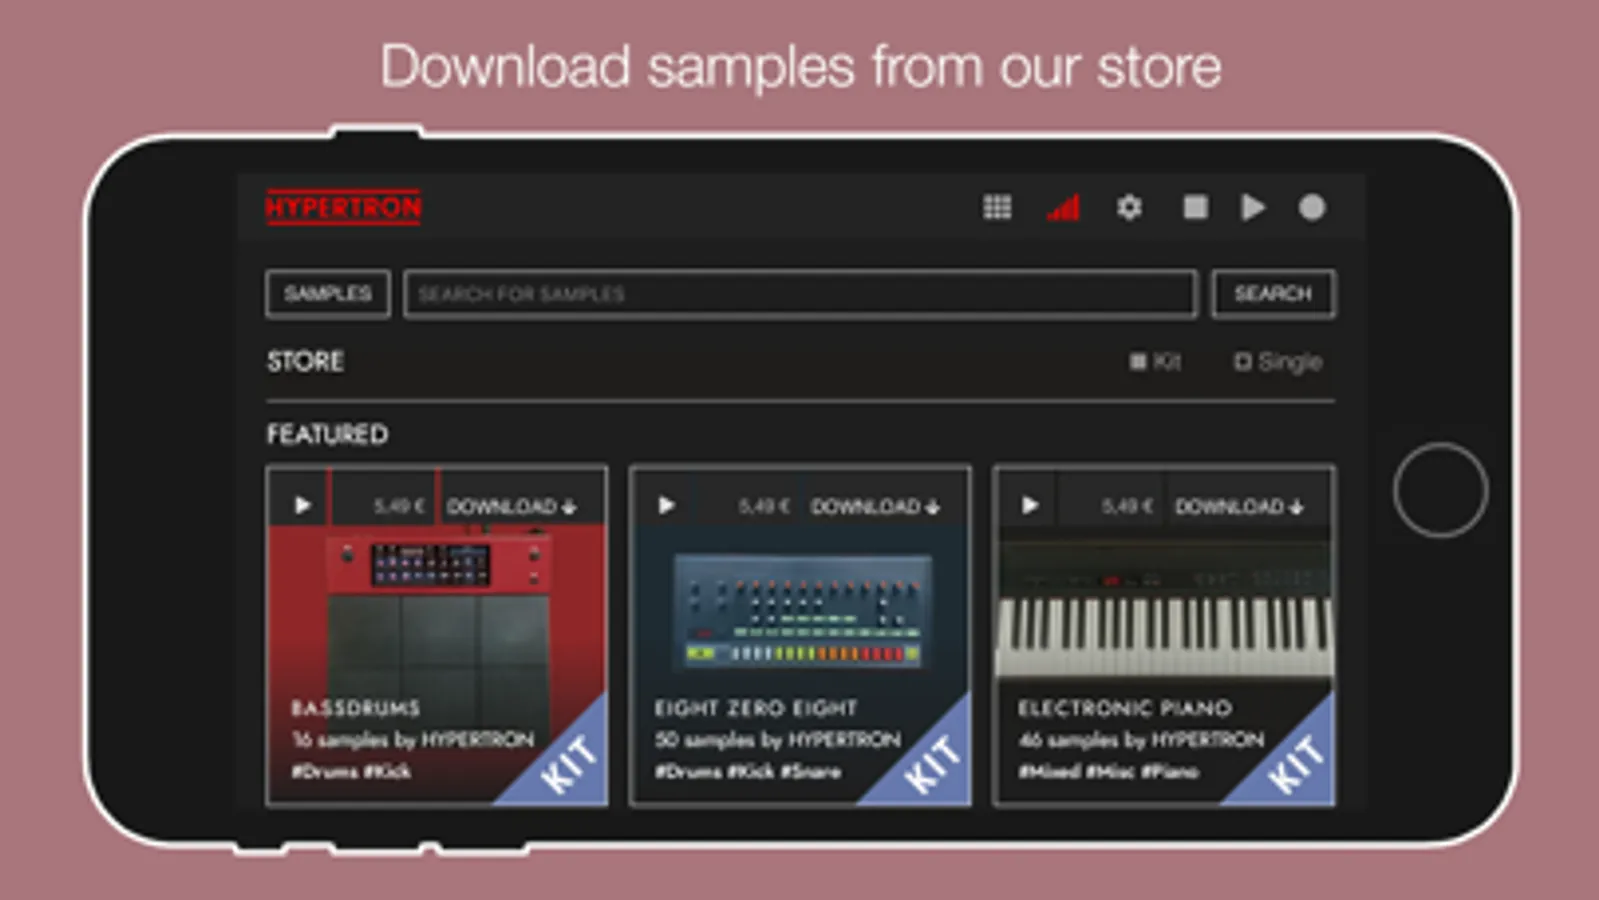The image size is (1599, 900).
Task: Stop playback with the square button
Action: (x=1195, y=207)
